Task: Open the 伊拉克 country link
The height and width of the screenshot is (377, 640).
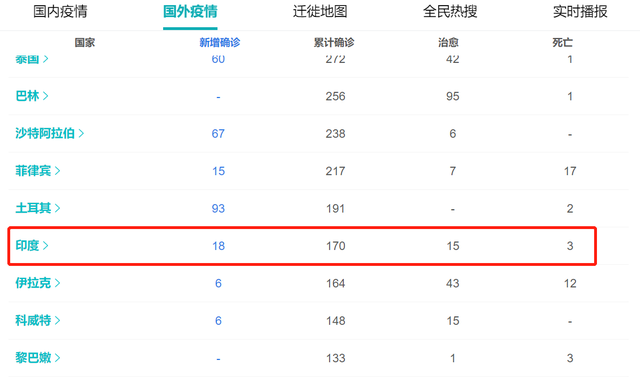Action: click(33, 283)
